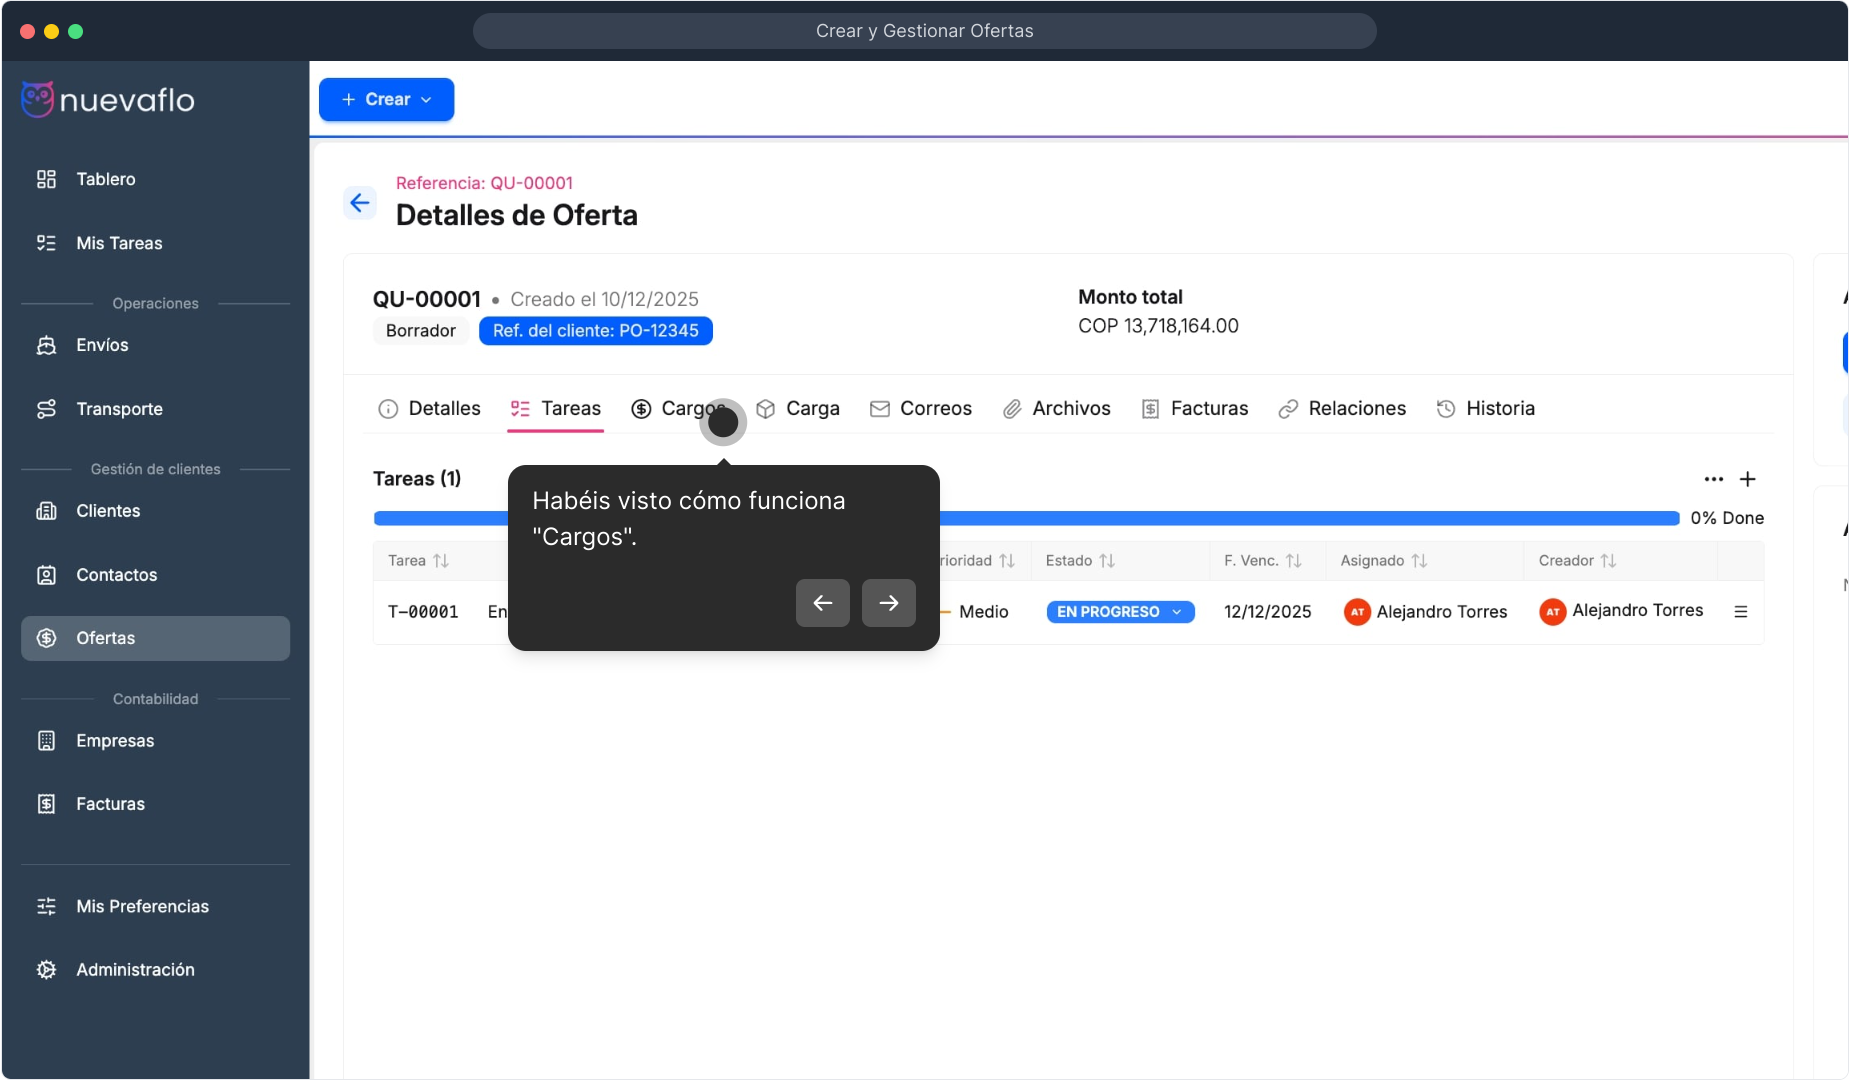This screenshot has height=1080, width=1850.
Task: Expand the Crear dropdown button
Action: [x=386, y=99]
